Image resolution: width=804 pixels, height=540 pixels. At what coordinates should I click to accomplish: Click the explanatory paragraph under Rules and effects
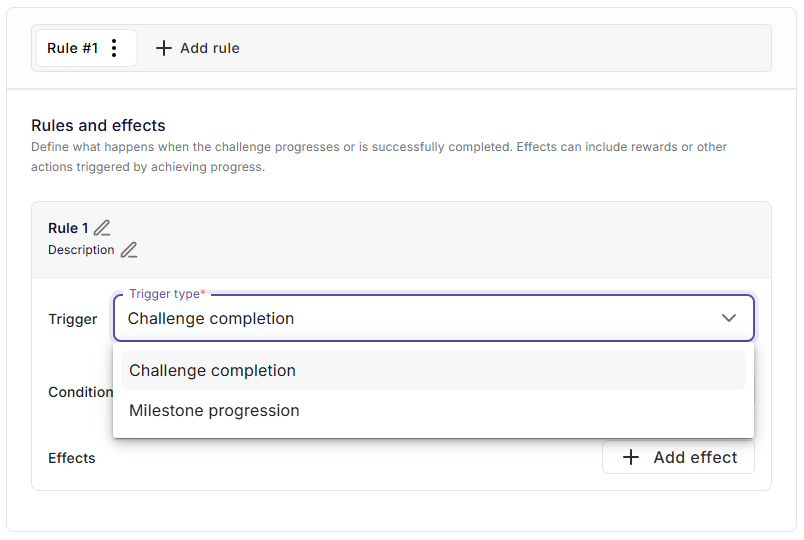379,156
